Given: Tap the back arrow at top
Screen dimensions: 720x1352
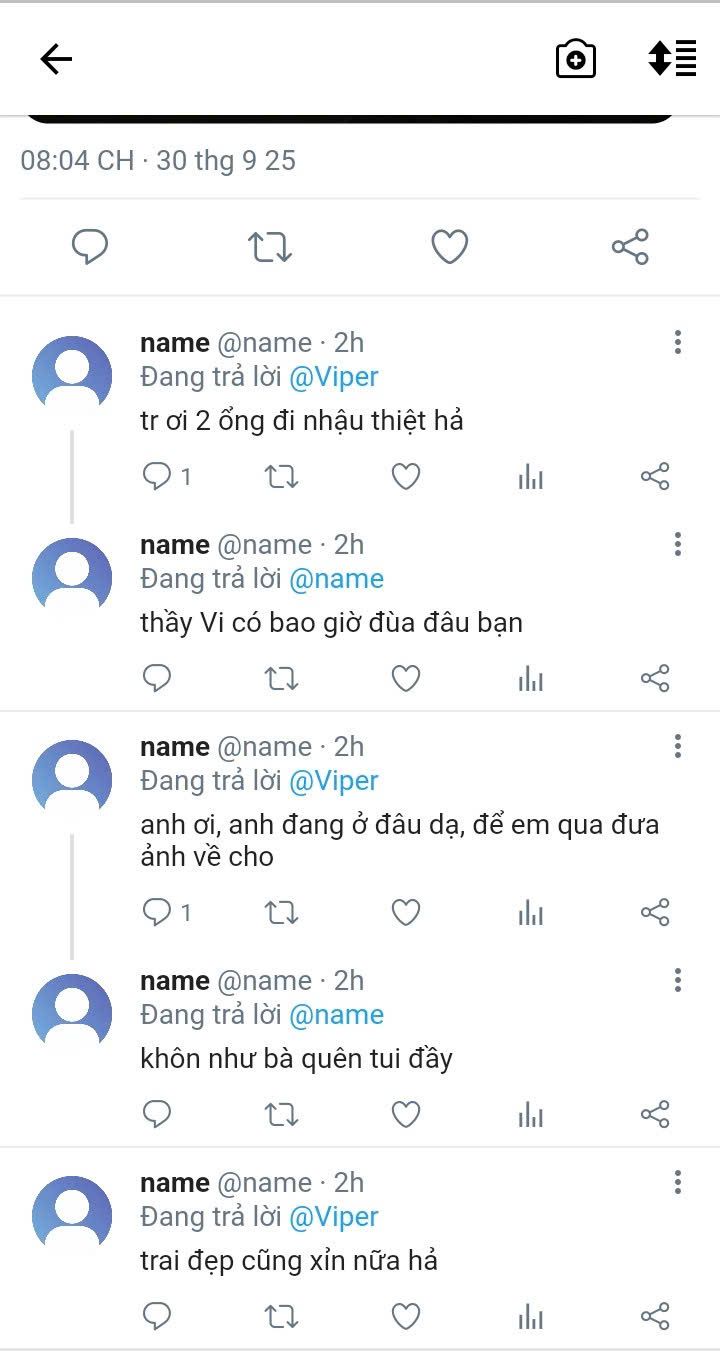Looking at the screenshot, I should [x=56, y=60].
